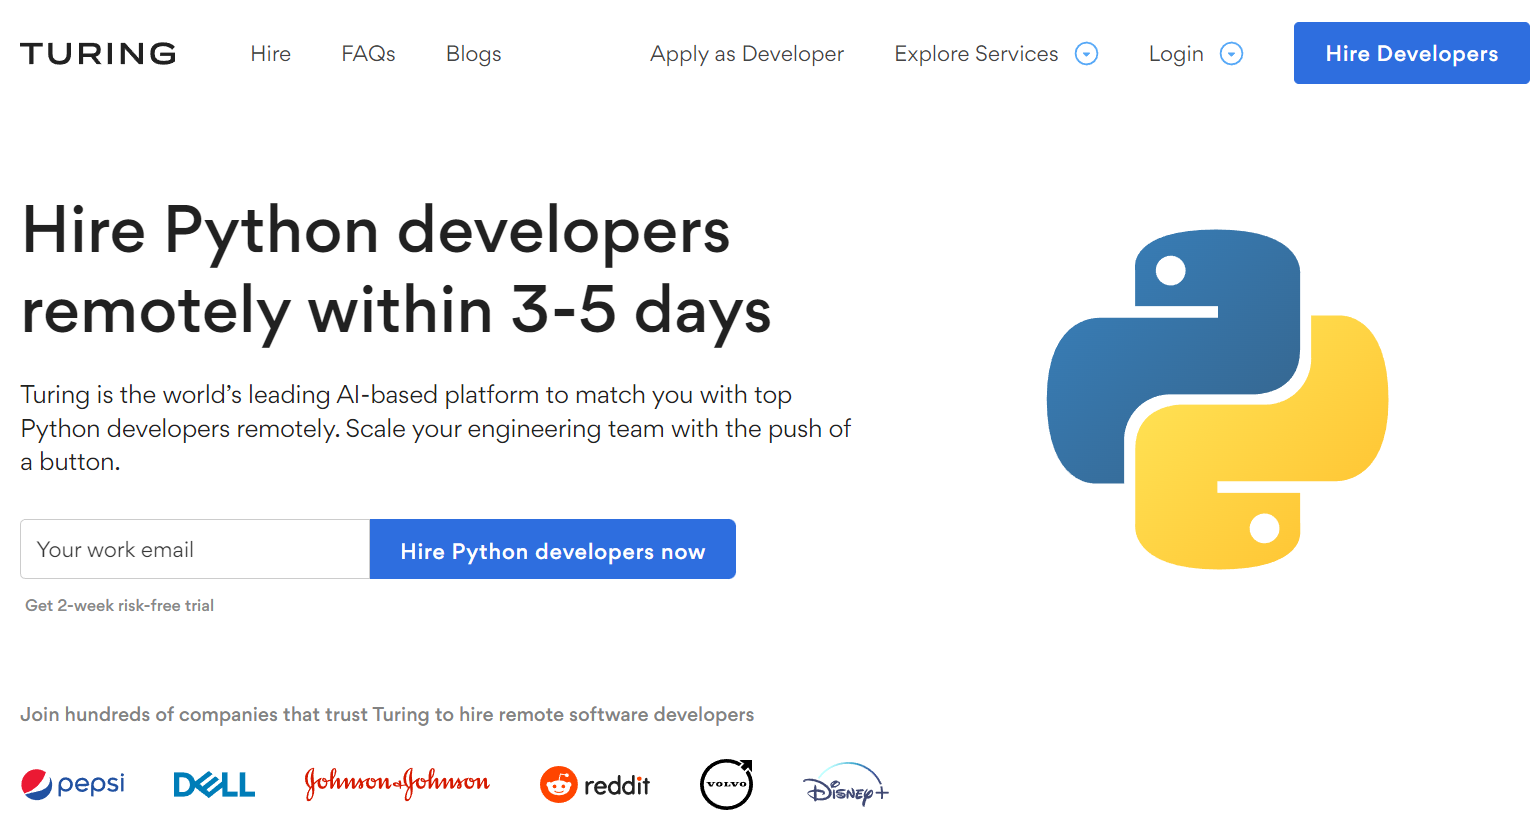The image size is (1533, 820).
Task: Open the Login dropdown menu
Action: tap(1231, 53)
